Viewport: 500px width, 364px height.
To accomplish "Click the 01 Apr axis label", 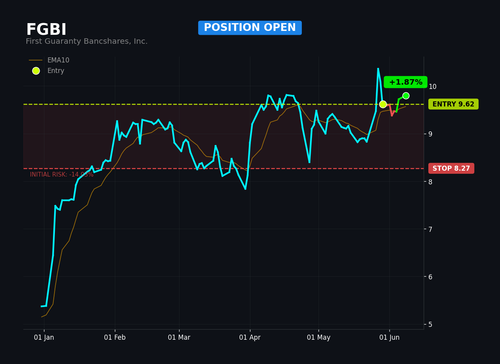I will [x=250, y=337].
